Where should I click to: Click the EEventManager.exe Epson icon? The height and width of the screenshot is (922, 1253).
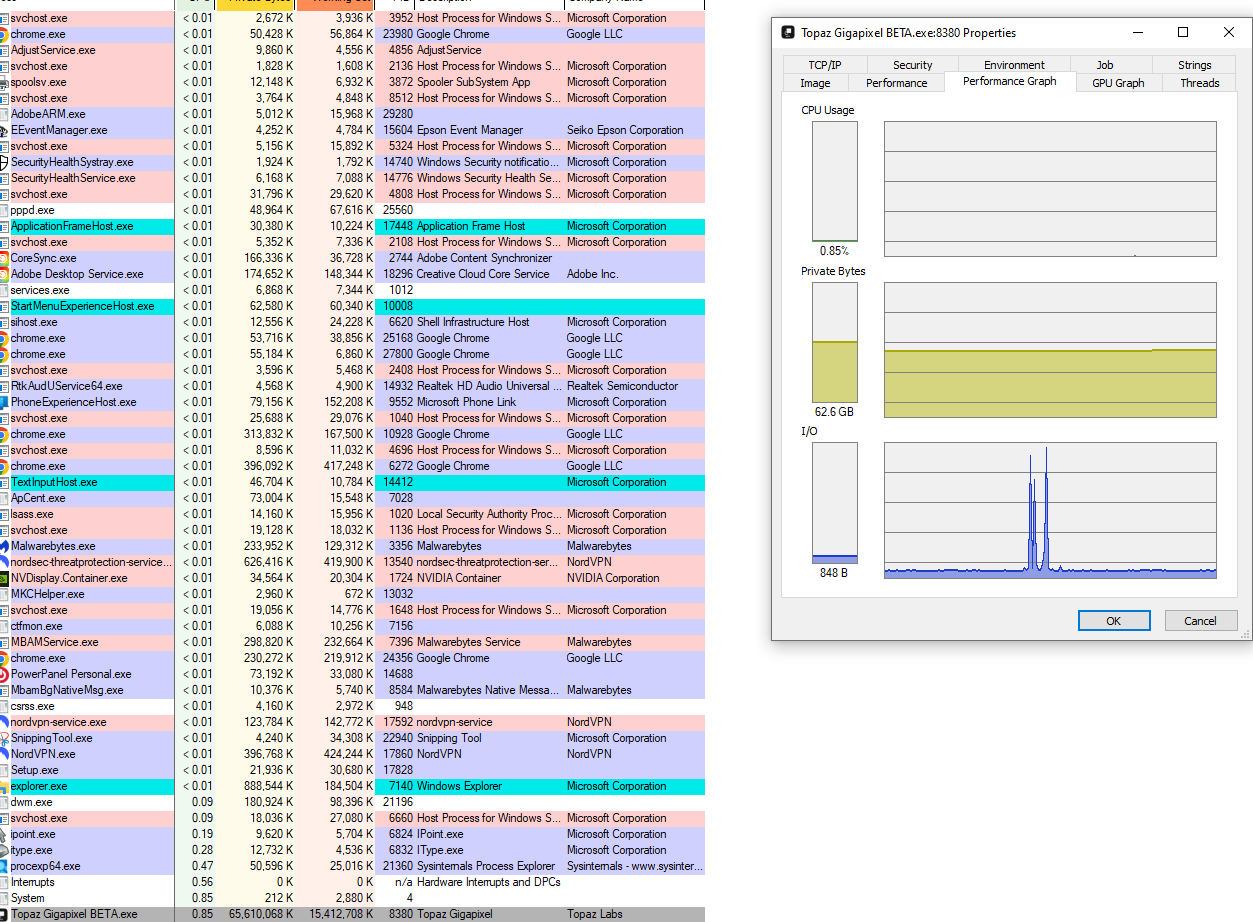click(4, 130)
